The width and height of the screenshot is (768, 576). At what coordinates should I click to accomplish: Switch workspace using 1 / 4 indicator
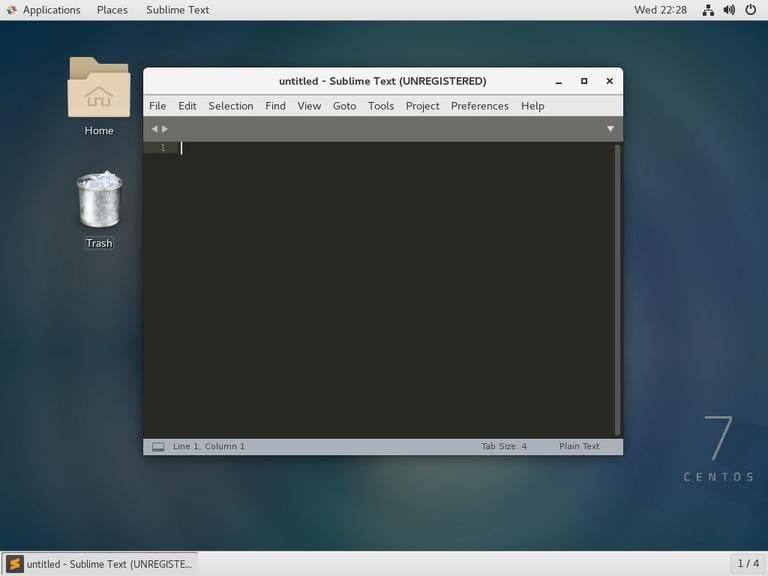747,563
